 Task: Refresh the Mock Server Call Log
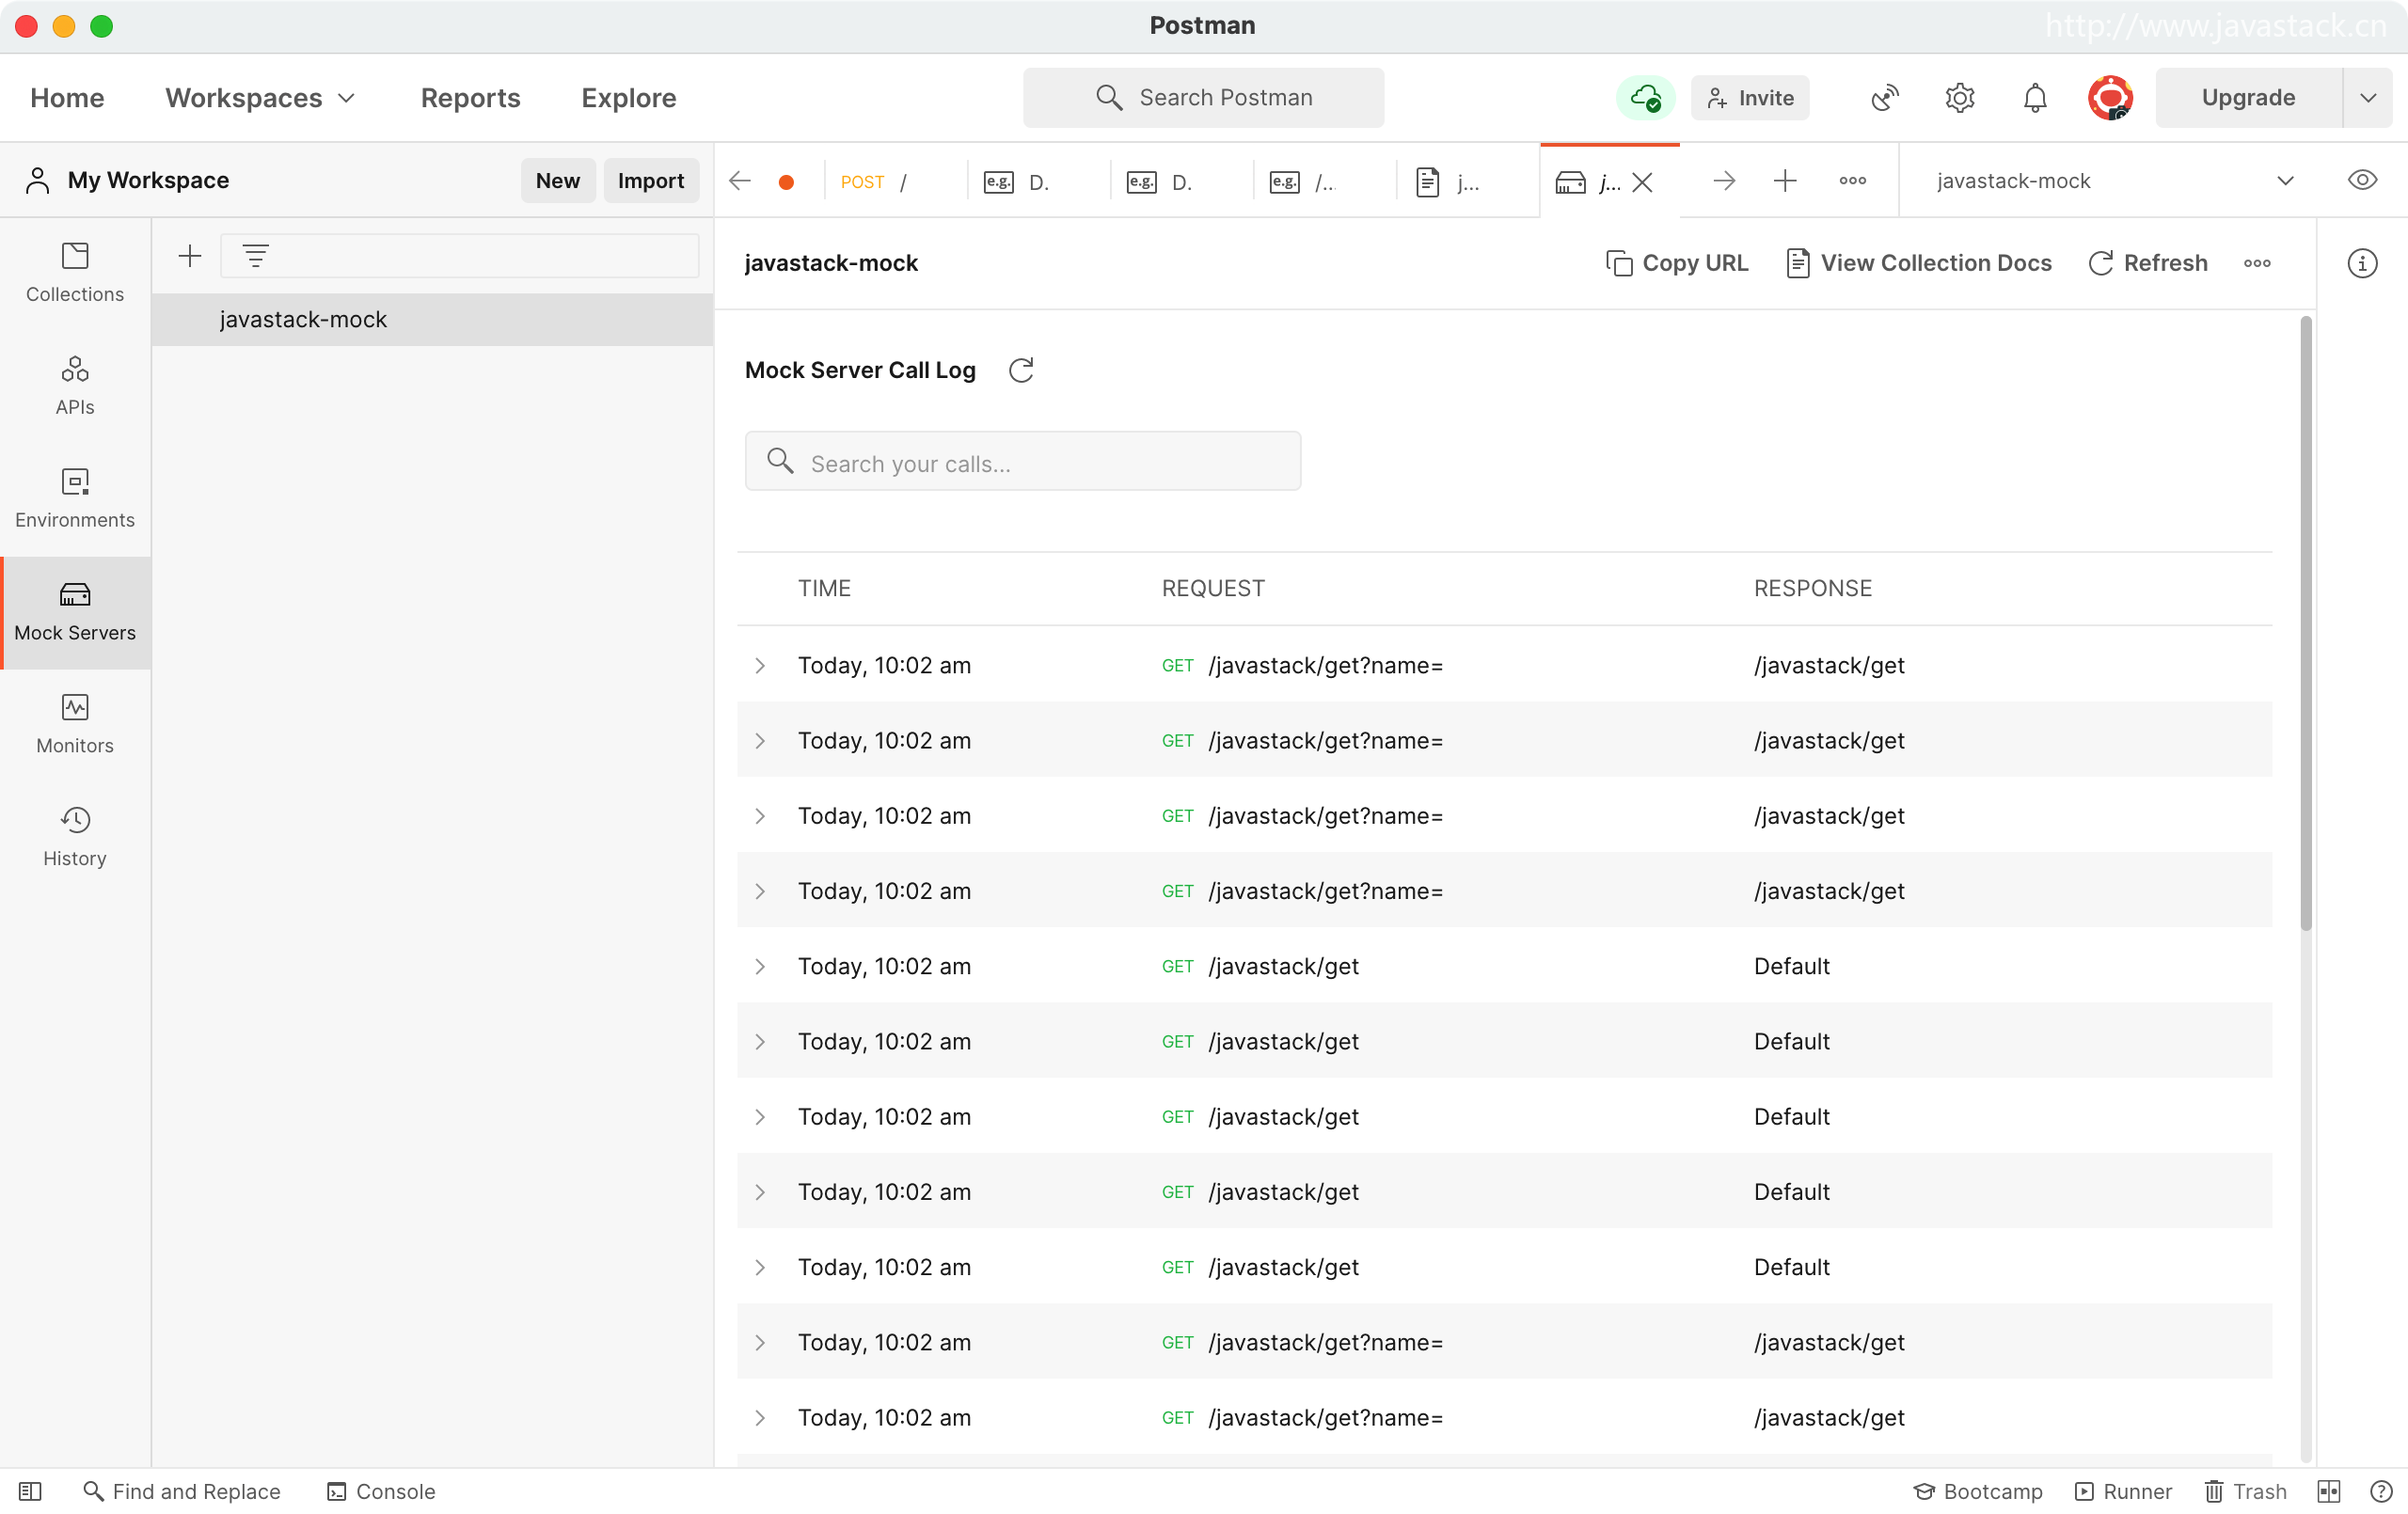[x=1021, y=370]
